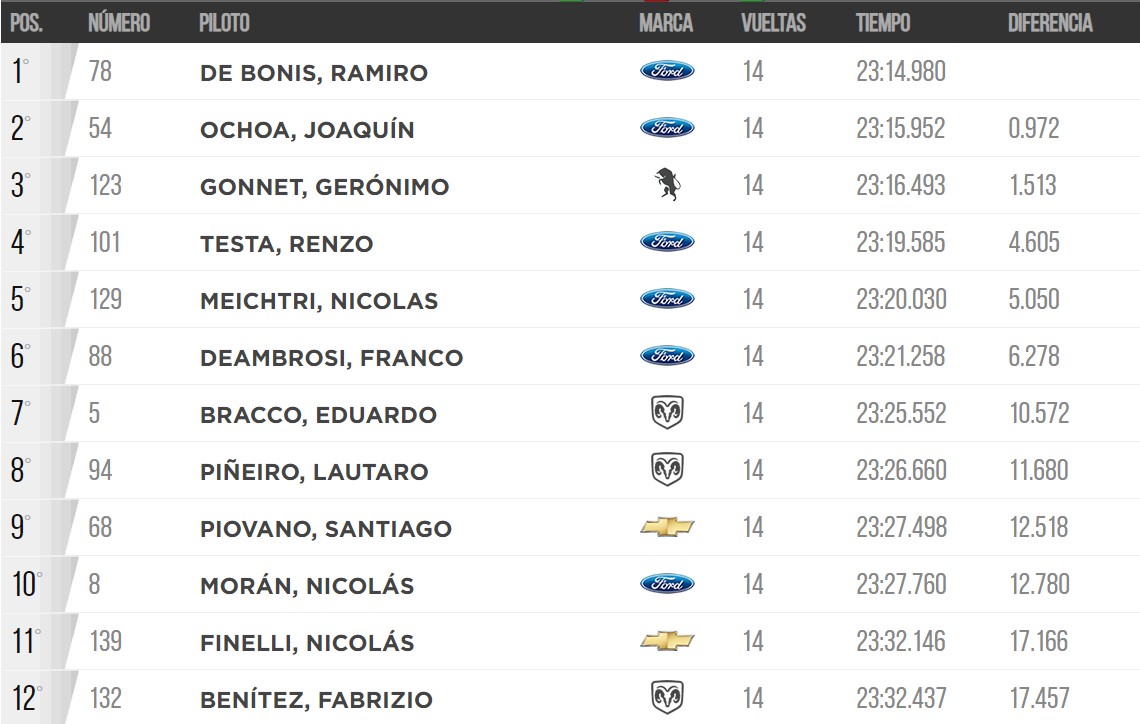Click the Dodge ram logo for Bracco, Eduardo
This screenshot has width=1140, height=724.
(667, 413)
